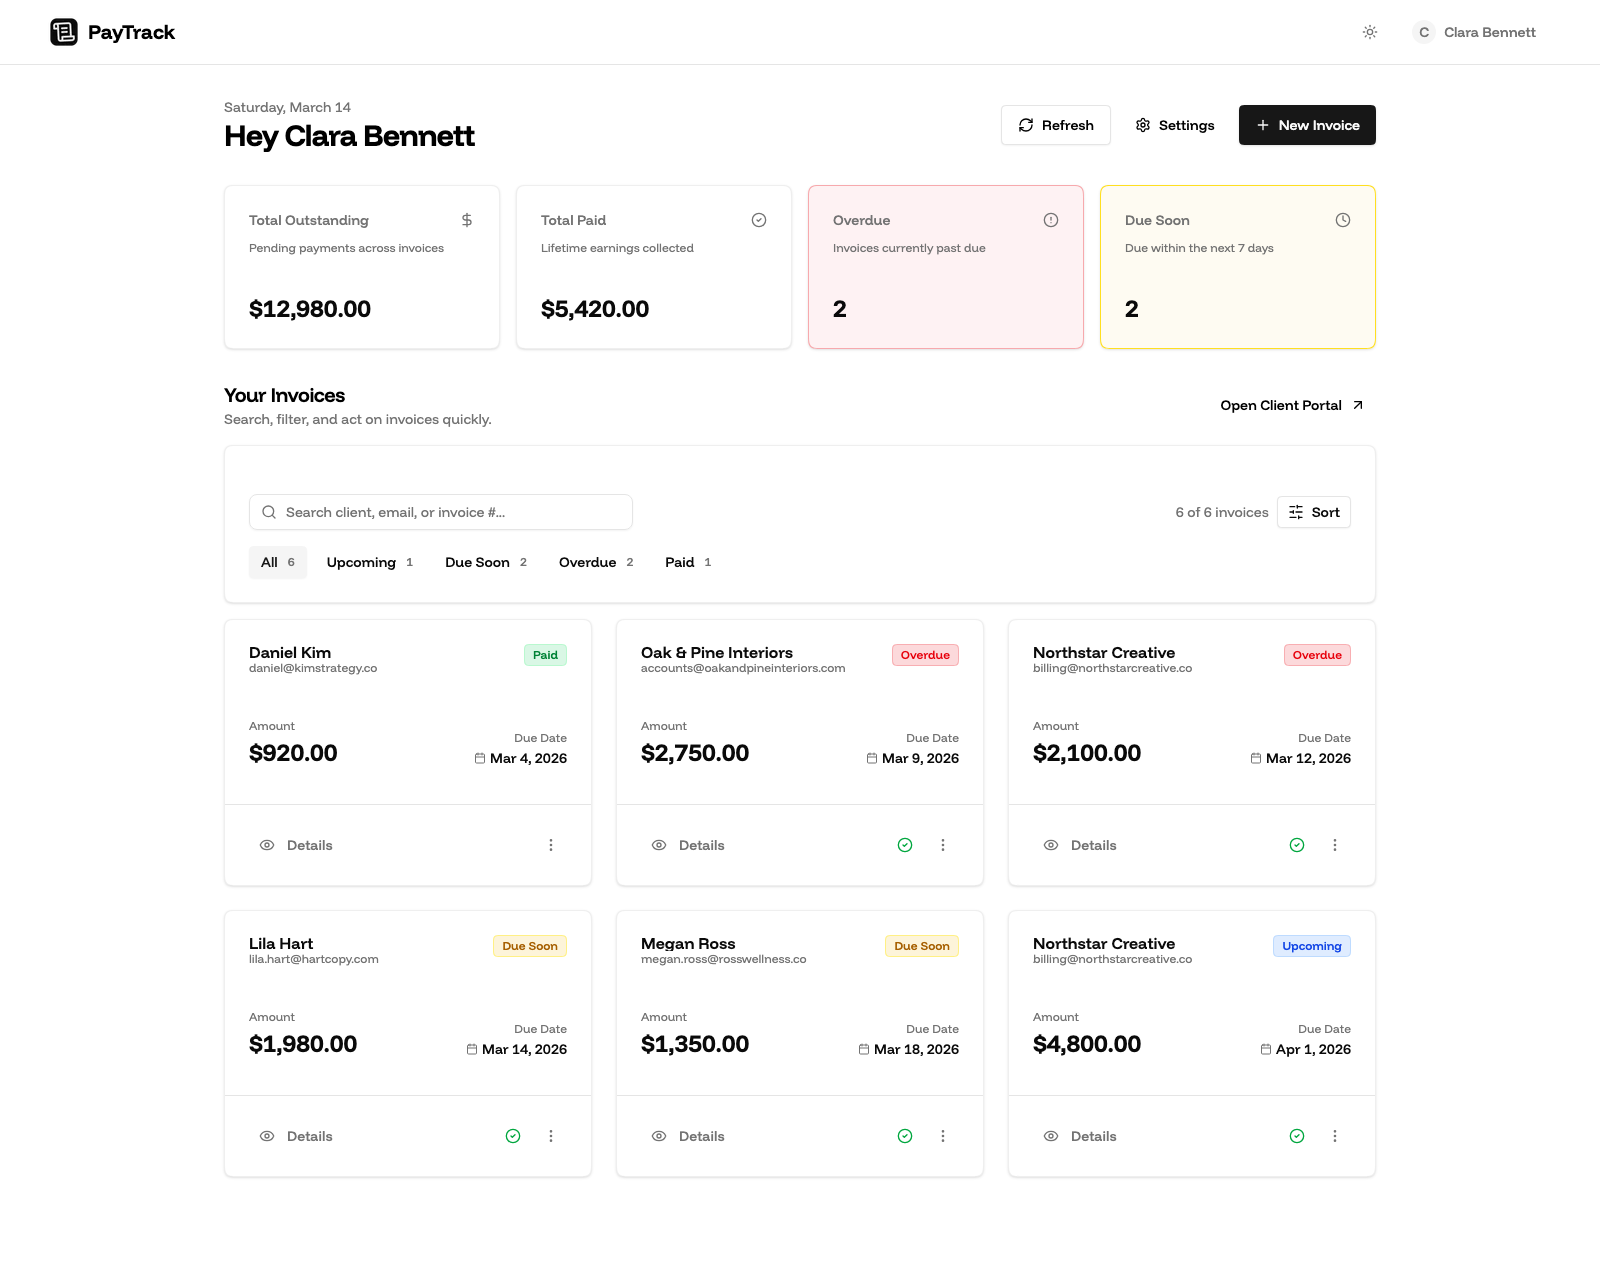The width and height of the screenshot is (1600, 1280).
Task: Mark Lila Hart's invoice paid with the checkmark
Action: pyautogui.click(x=513, y=1136)
